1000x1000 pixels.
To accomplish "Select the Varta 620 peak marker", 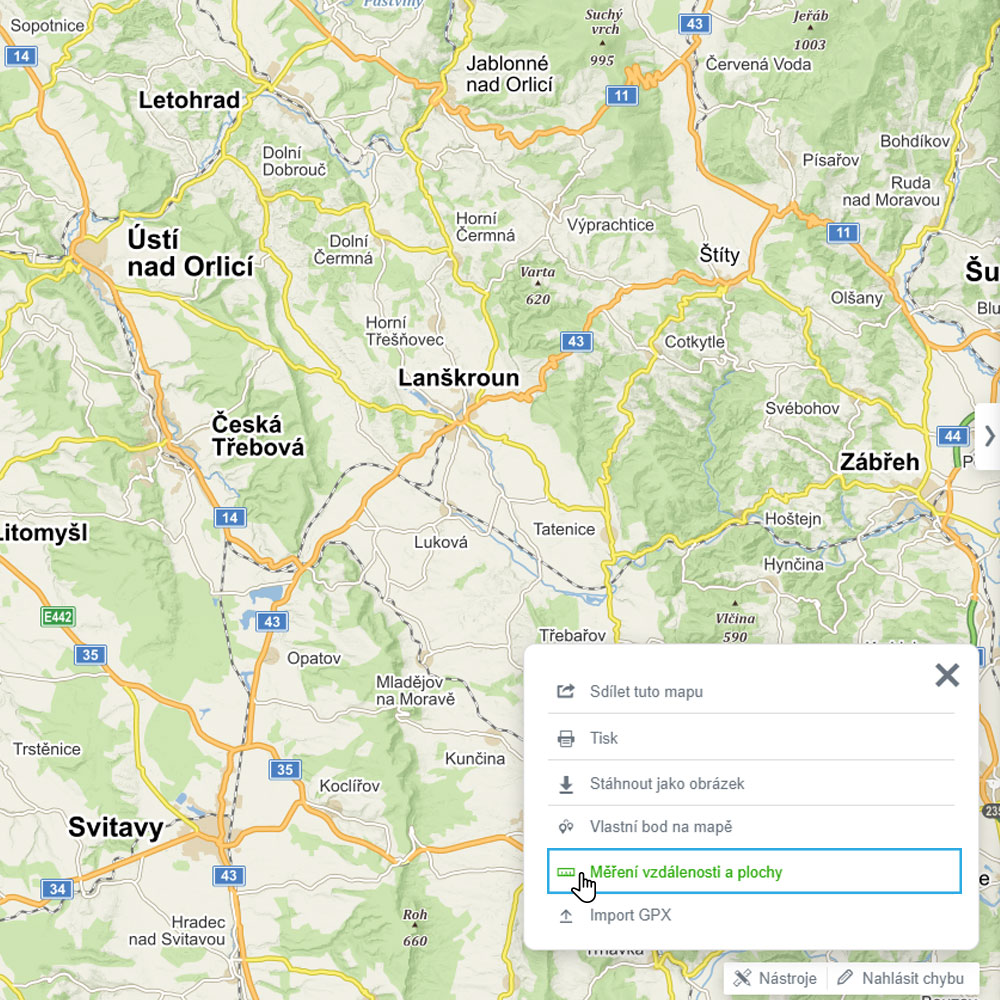I will pyautogui.click(x=537, y=285).
